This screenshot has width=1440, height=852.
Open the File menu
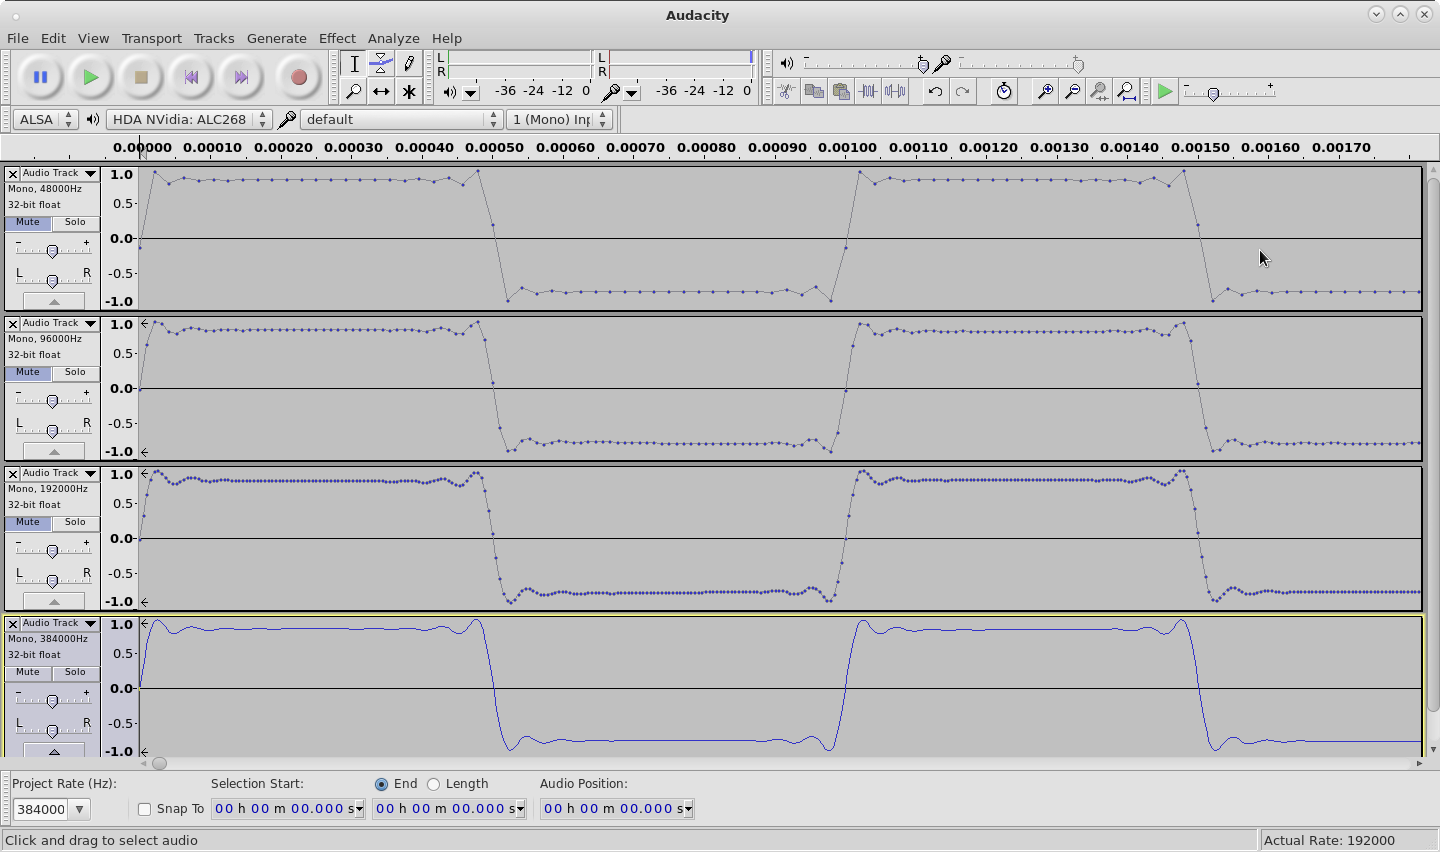(x=17, y=38)
